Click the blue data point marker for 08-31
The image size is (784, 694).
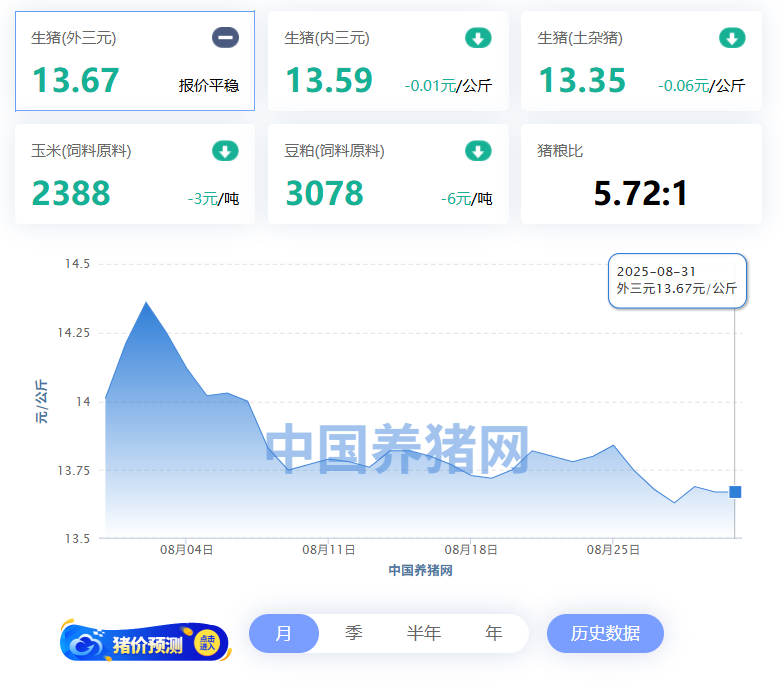tap(735, 492)
